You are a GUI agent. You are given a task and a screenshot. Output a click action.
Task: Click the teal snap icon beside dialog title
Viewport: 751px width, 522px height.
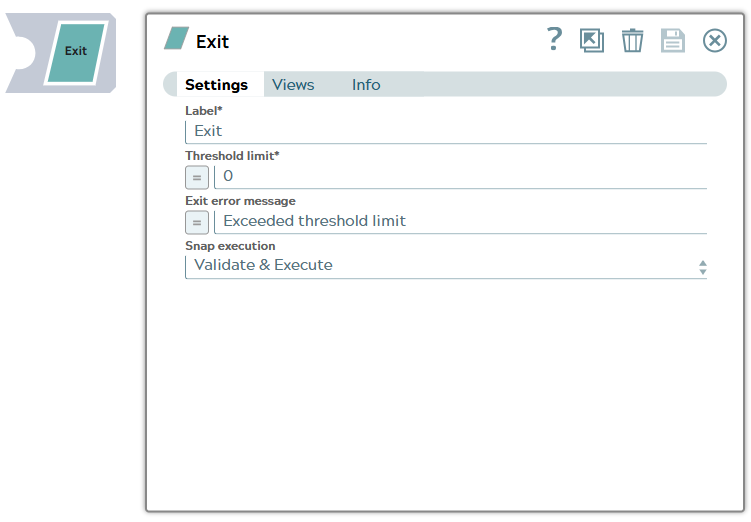coord(177,39)
